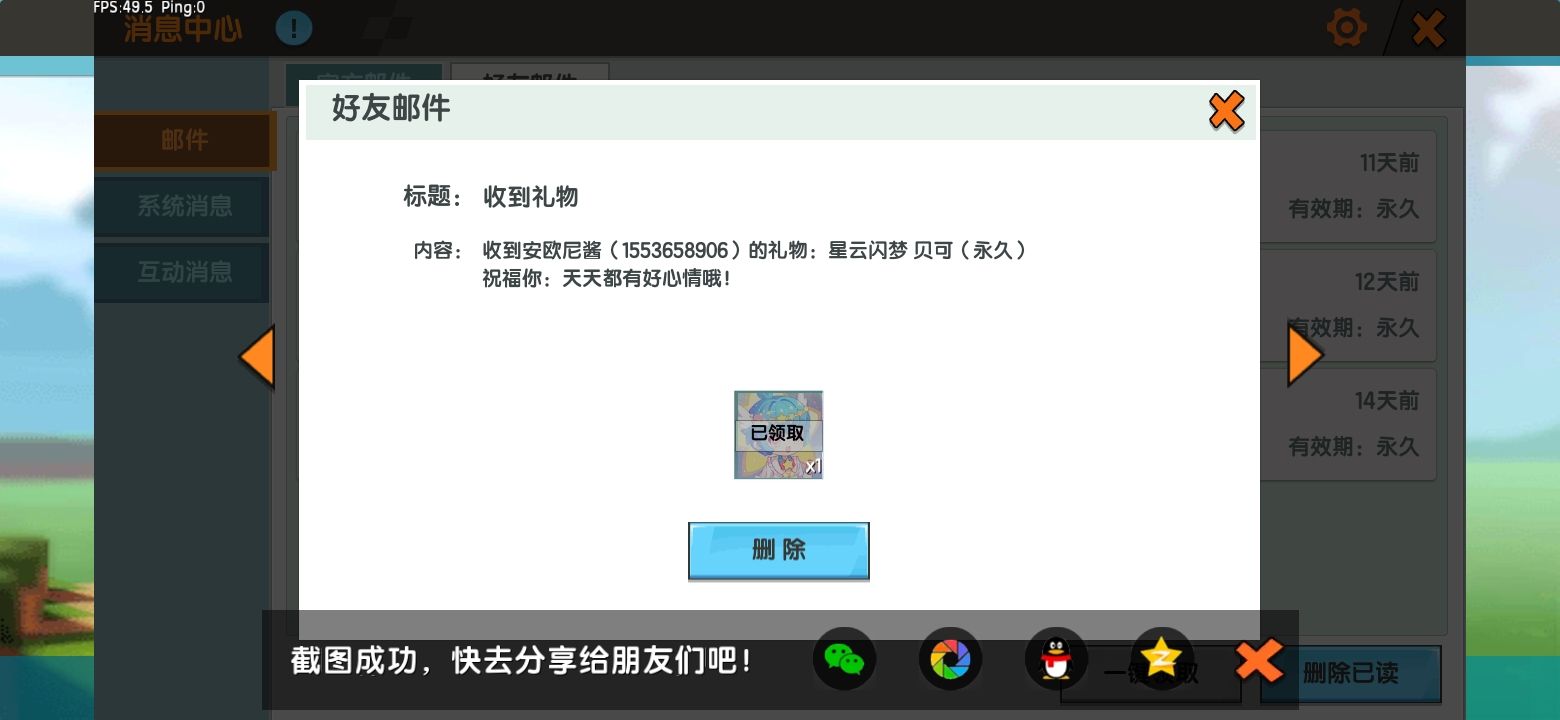Dismiss the screenshot share bar
The image size is (1560, 720).
pos(1259,661)
